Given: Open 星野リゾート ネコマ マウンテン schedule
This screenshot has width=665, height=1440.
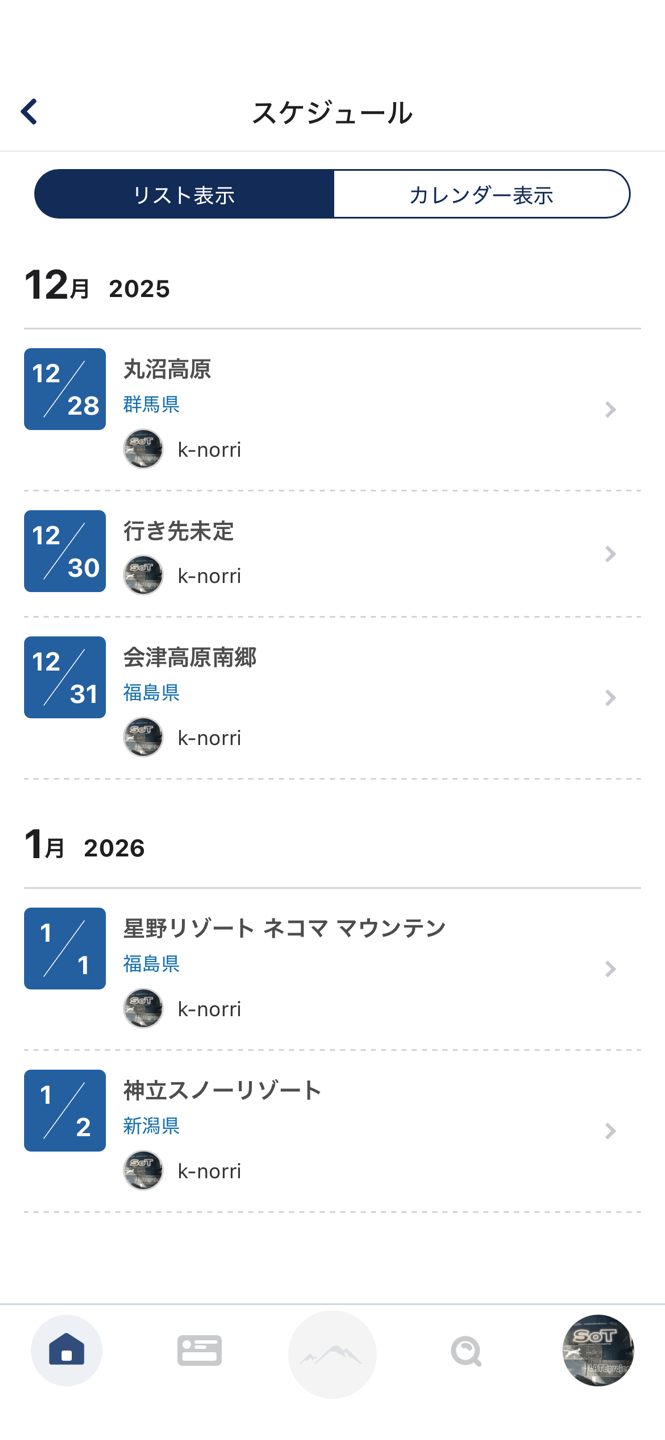Looking at the screenshot, I should click(x=284, y=928).
